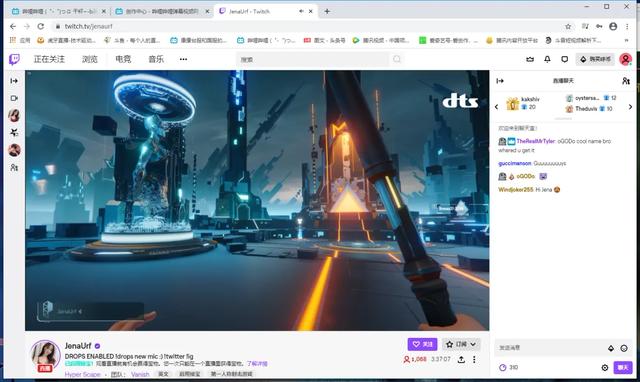
Task: Open the Bits icon in the chat input
Action: pyautogui.click(x=611, y=348)
